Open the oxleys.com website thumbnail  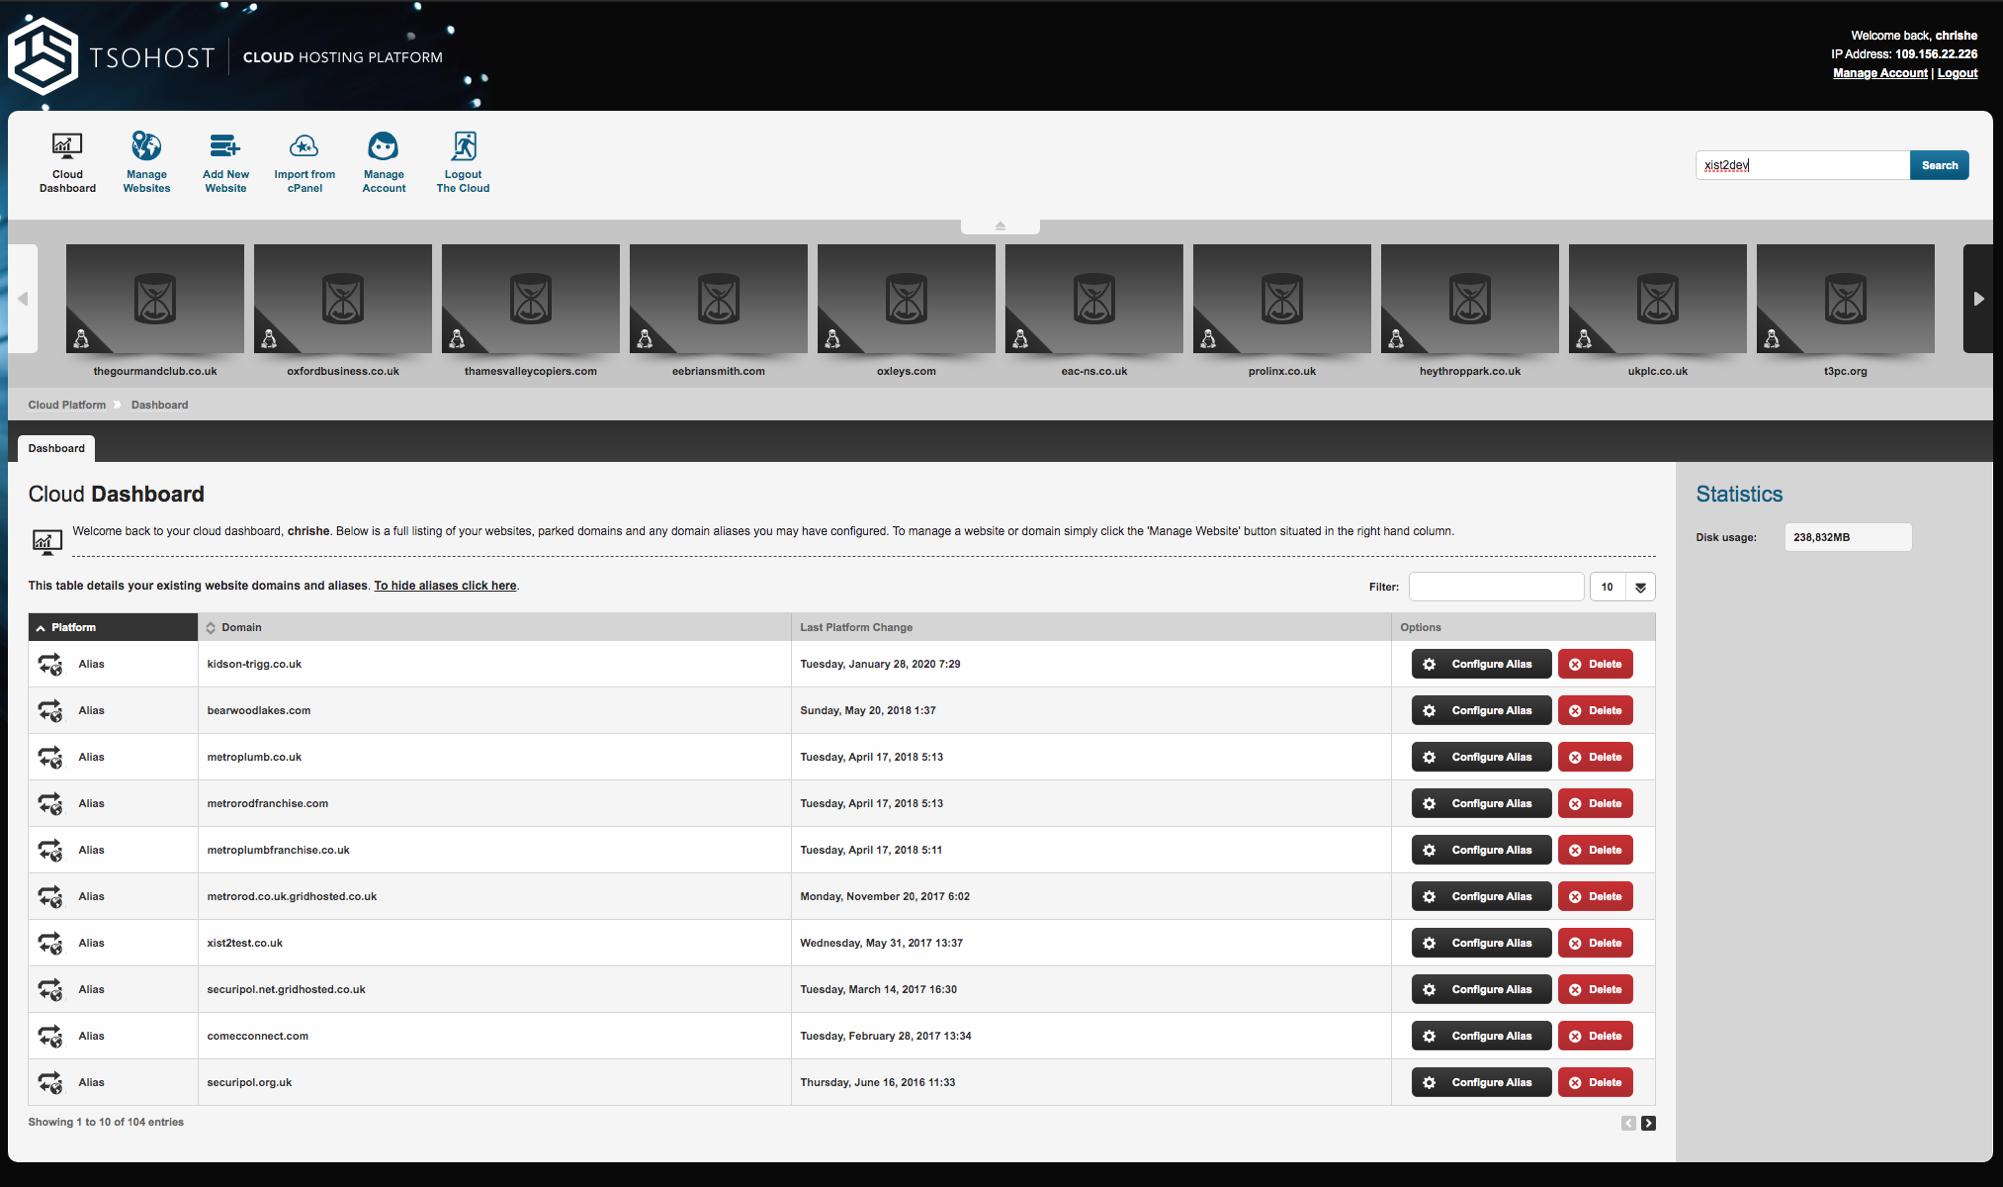906,299
